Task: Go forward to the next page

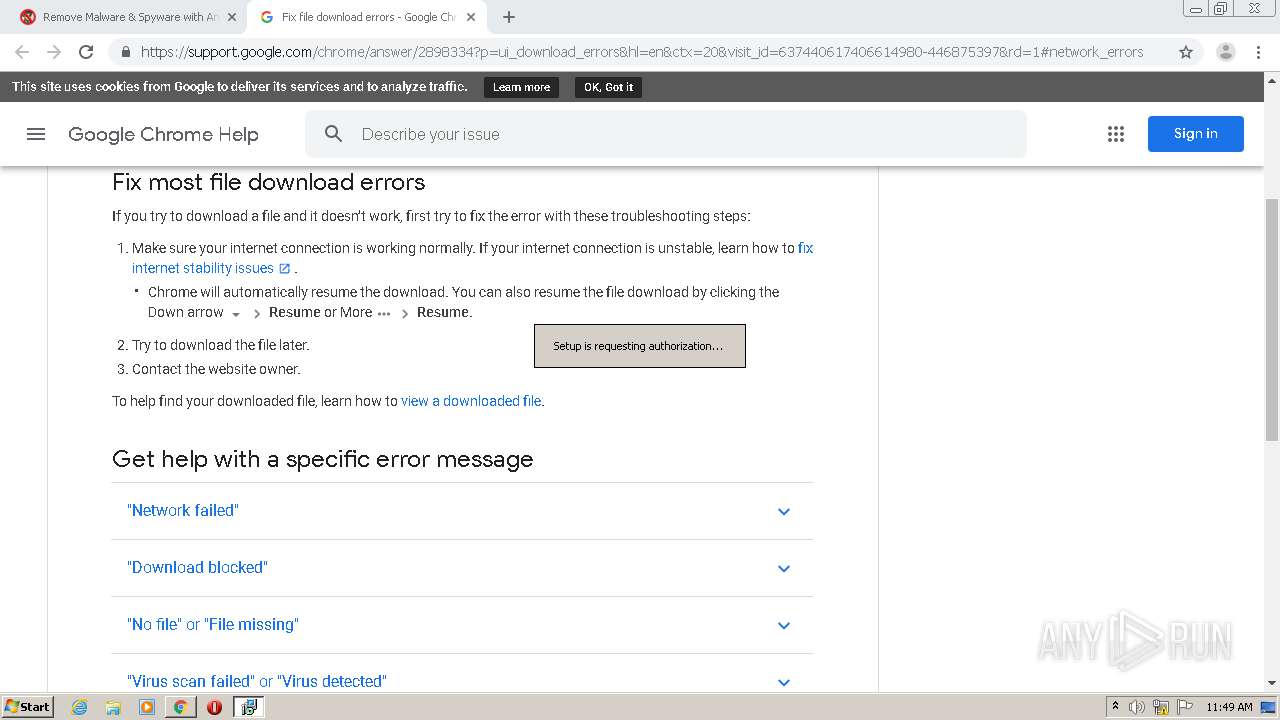Action: tap(54, 52)
